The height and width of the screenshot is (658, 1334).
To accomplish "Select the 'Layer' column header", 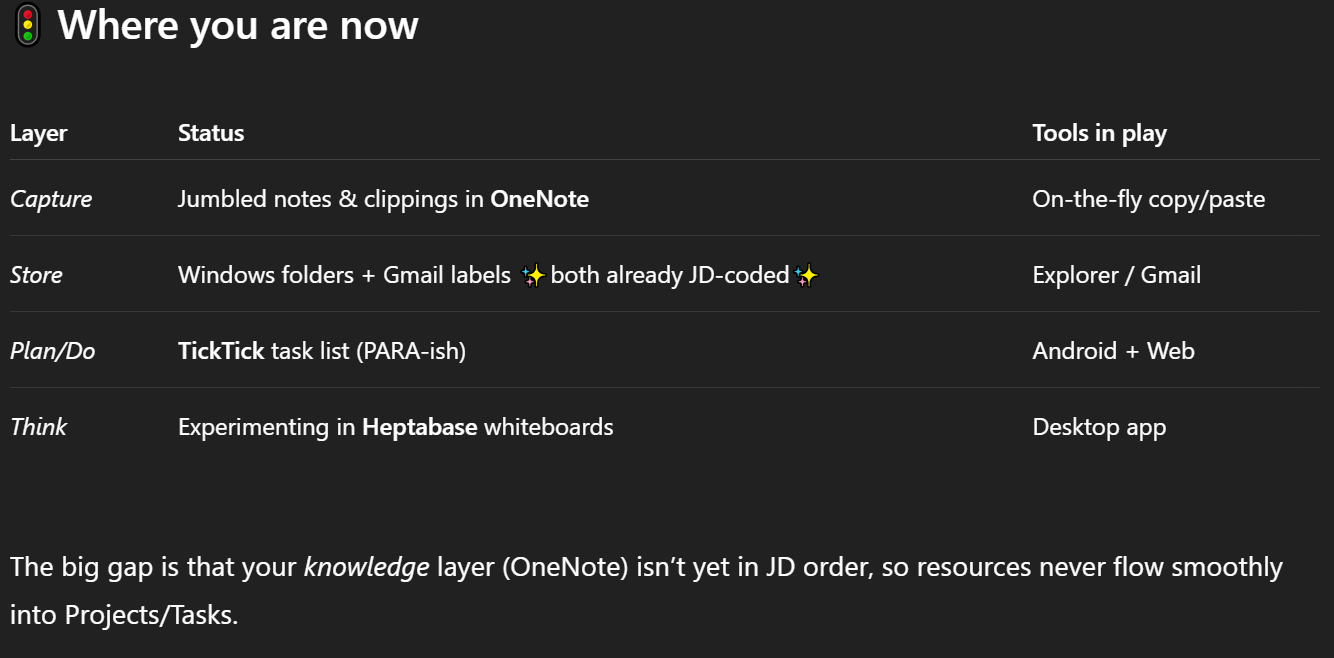I will 39,133.
